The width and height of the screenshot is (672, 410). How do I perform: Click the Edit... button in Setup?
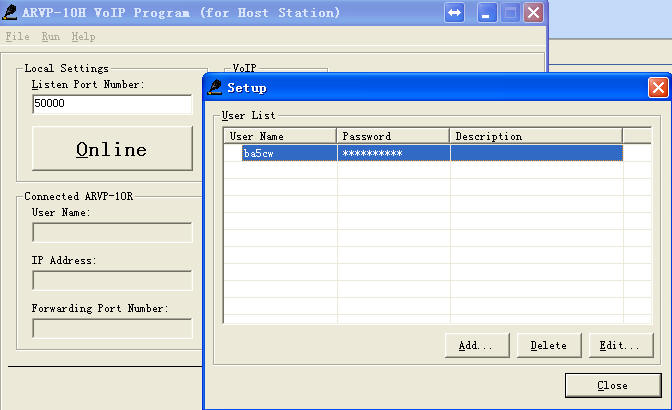621,345
